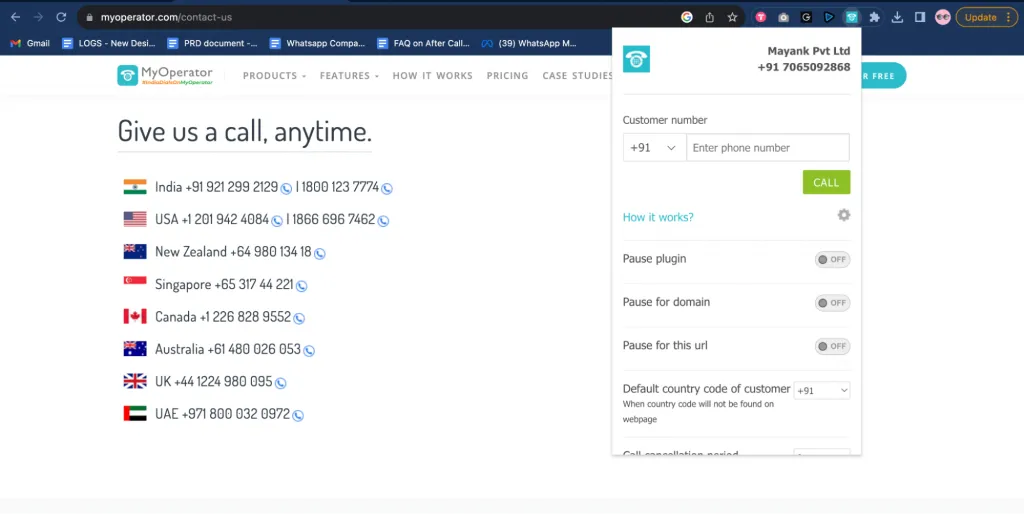Image resolution: width=1024 pixels, height=514 pixels.
Task: Toggle Pause for this url switch
Action: coord(832,346)
